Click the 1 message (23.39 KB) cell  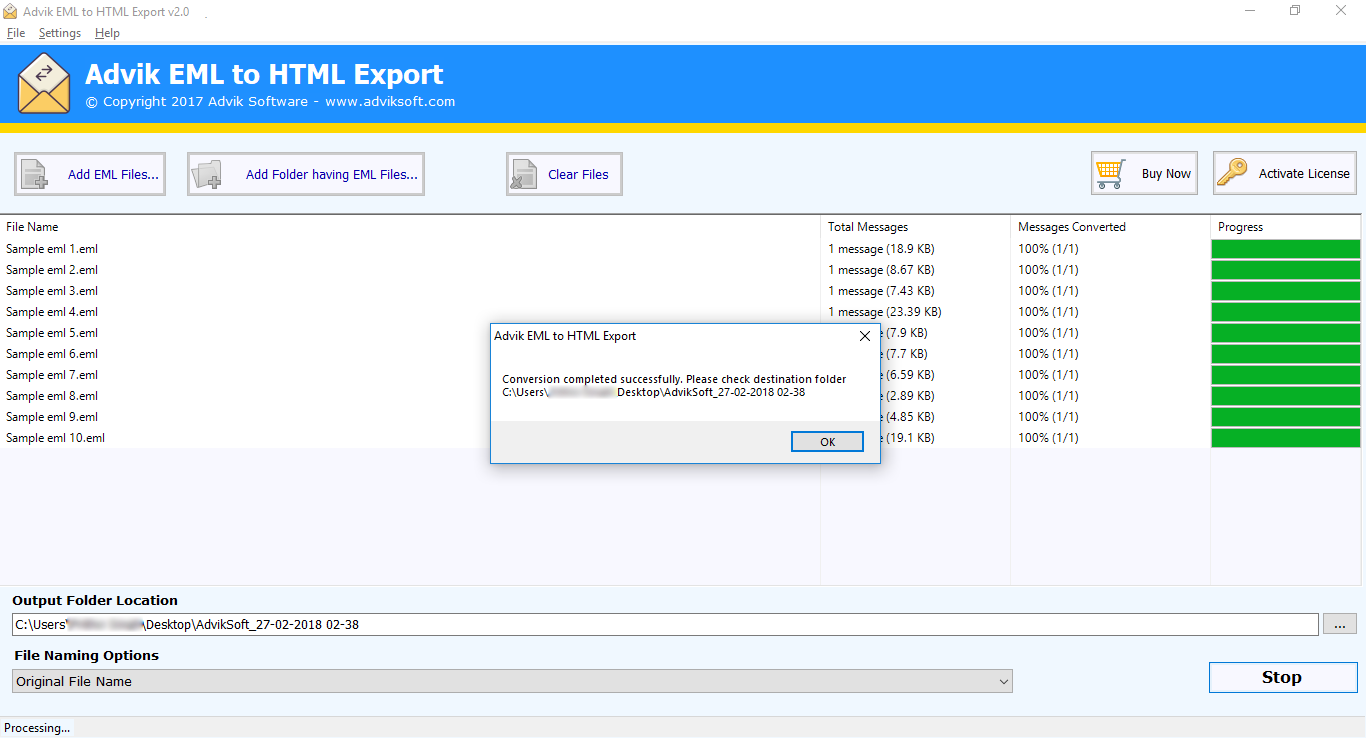point(884,312)
